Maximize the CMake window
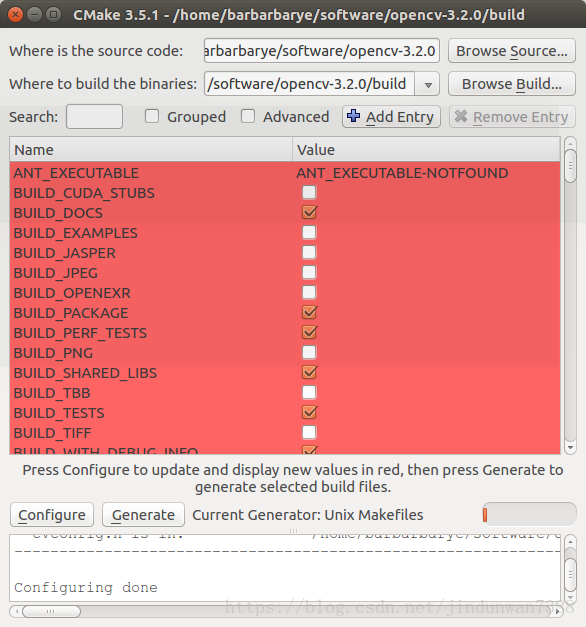586x627 pixels. coord(53,15)
